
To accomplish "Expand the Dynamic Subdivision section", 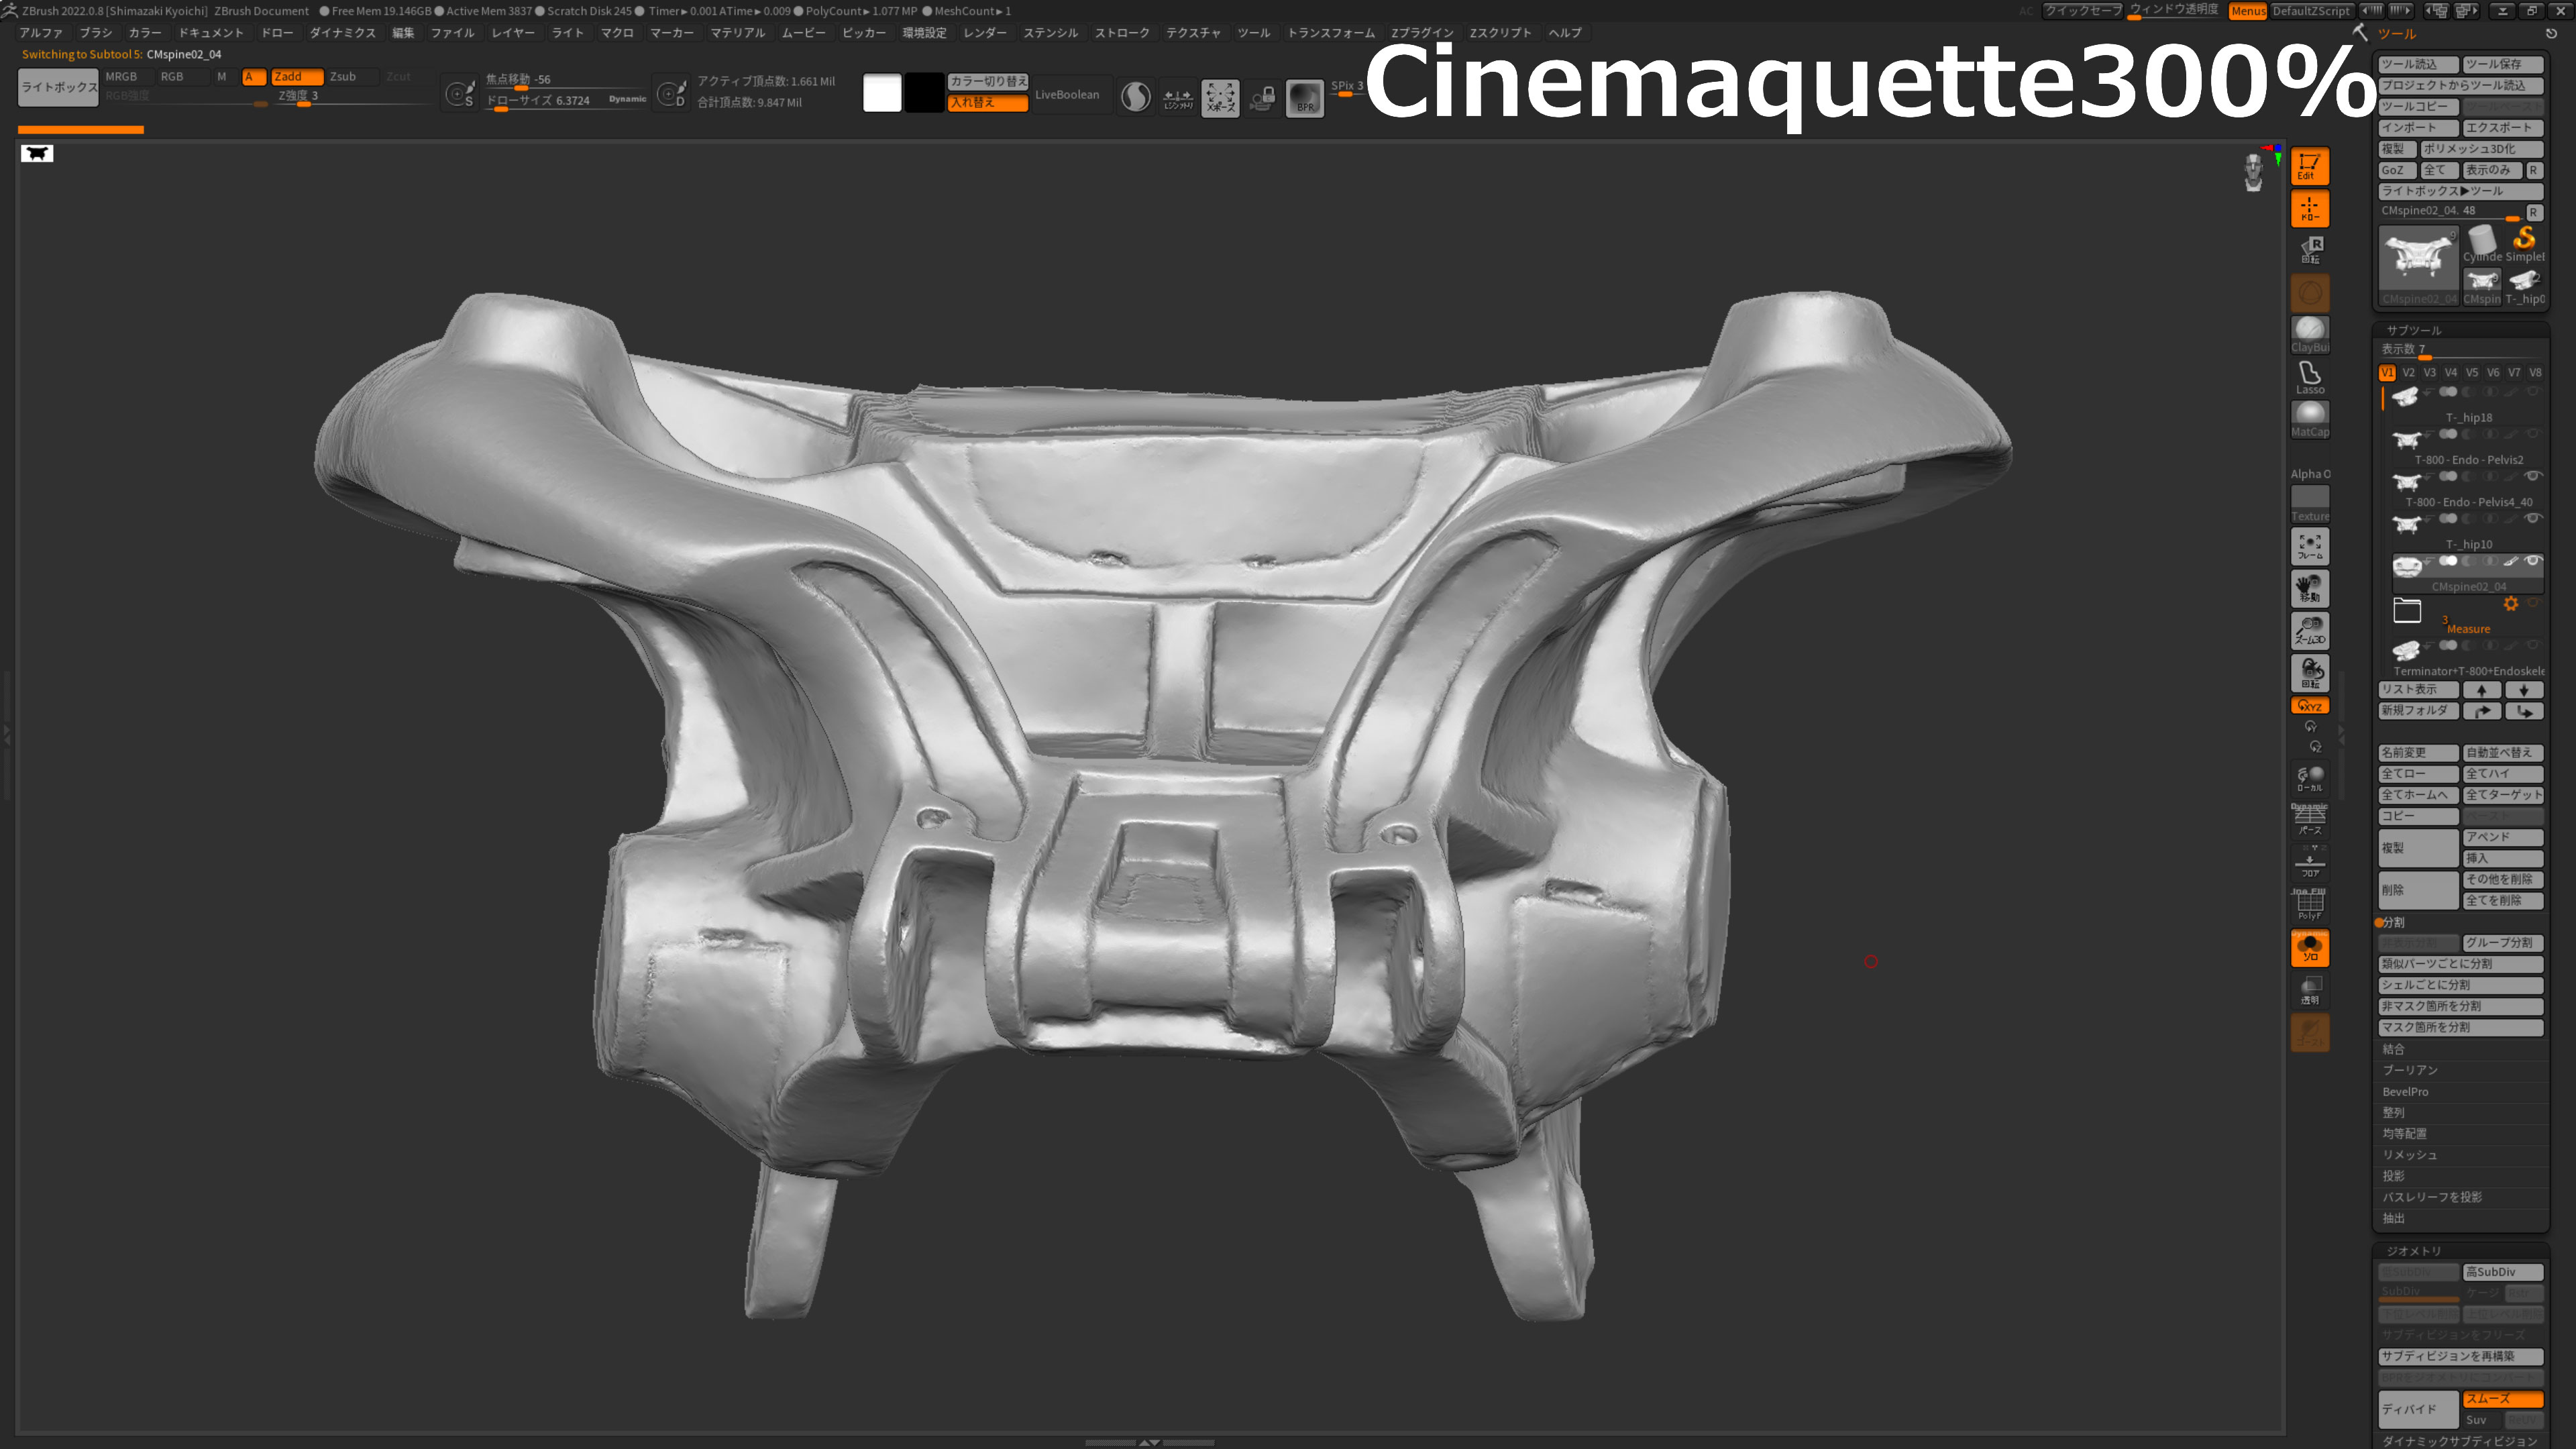I will tap(2459, 1440).
